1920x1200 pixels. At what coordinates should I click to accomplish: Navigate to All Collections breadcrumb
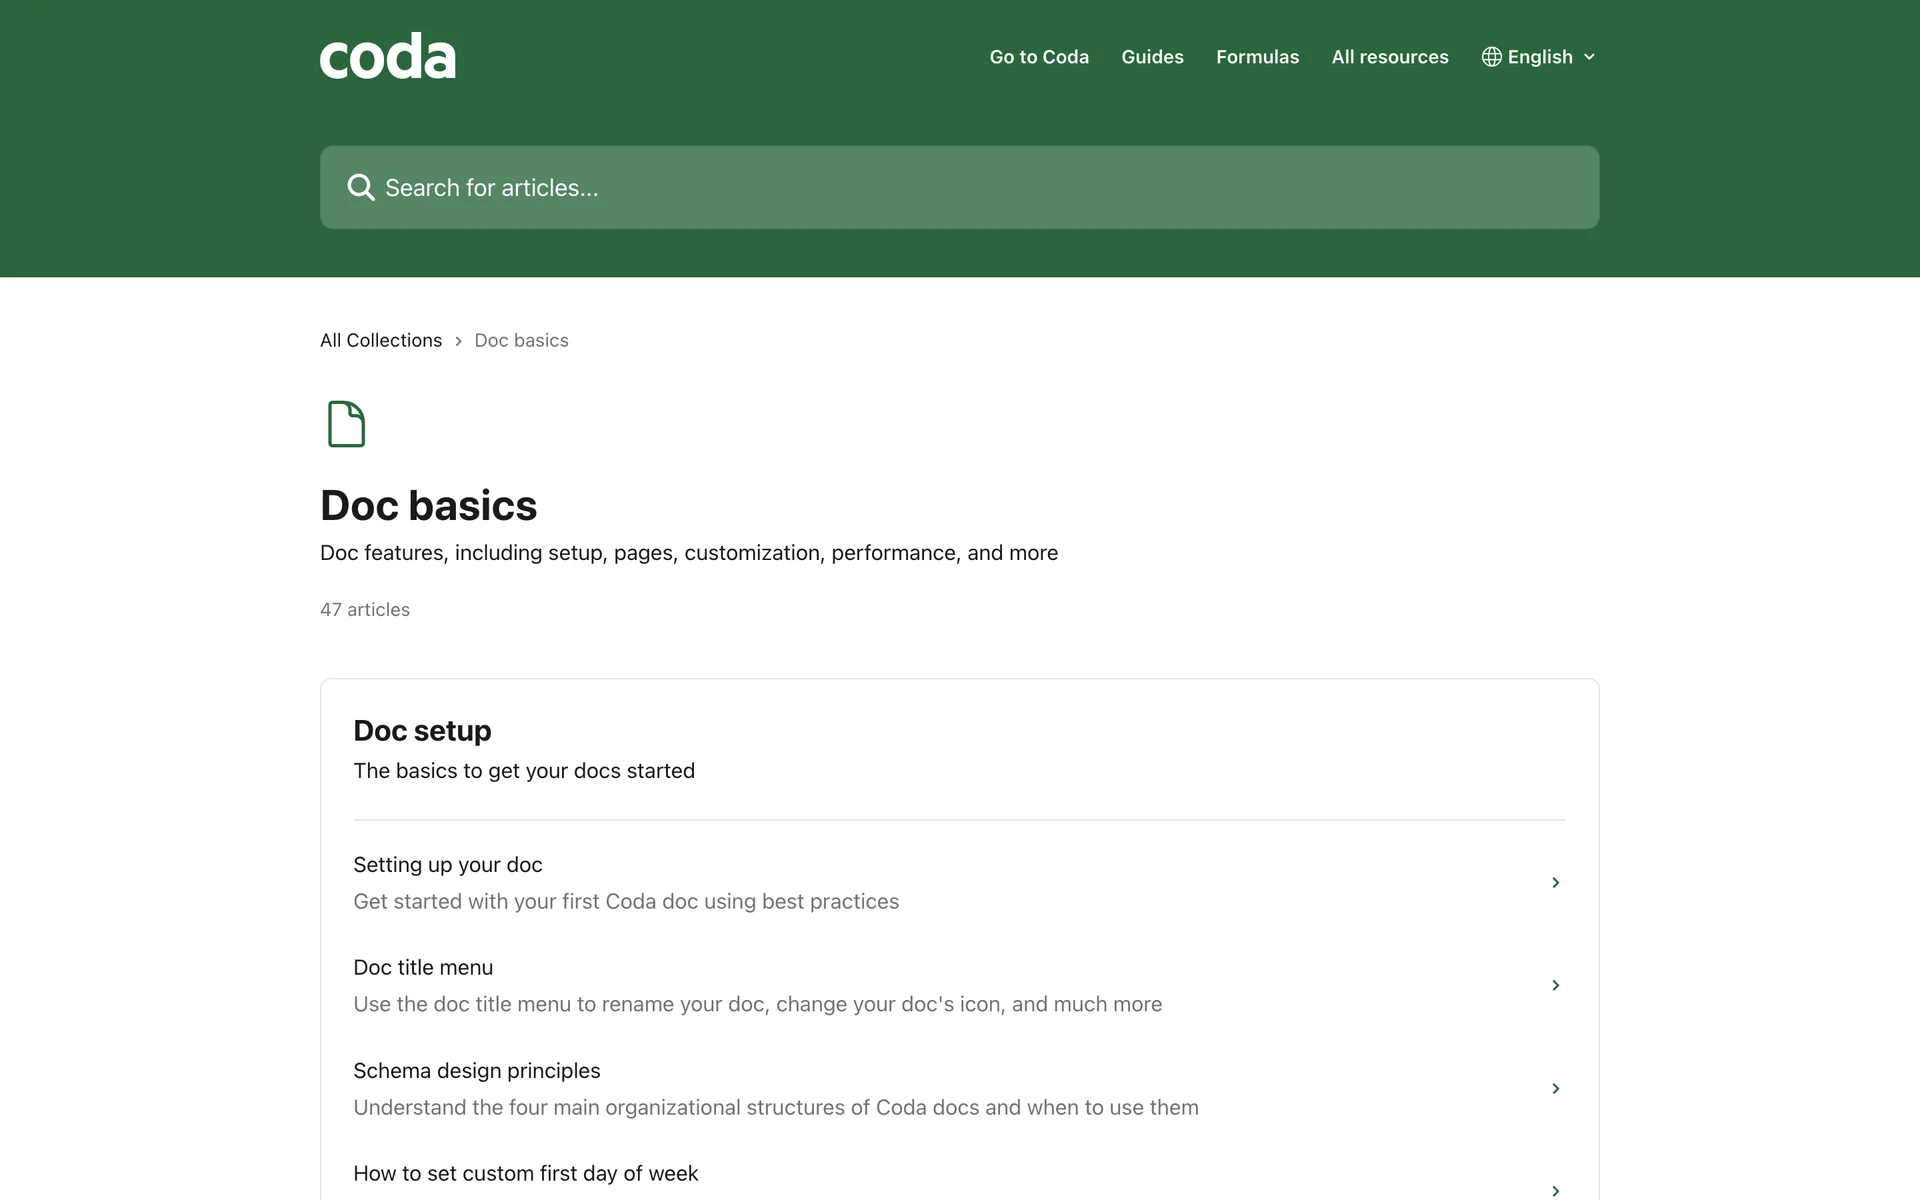[x=381, y=340]
